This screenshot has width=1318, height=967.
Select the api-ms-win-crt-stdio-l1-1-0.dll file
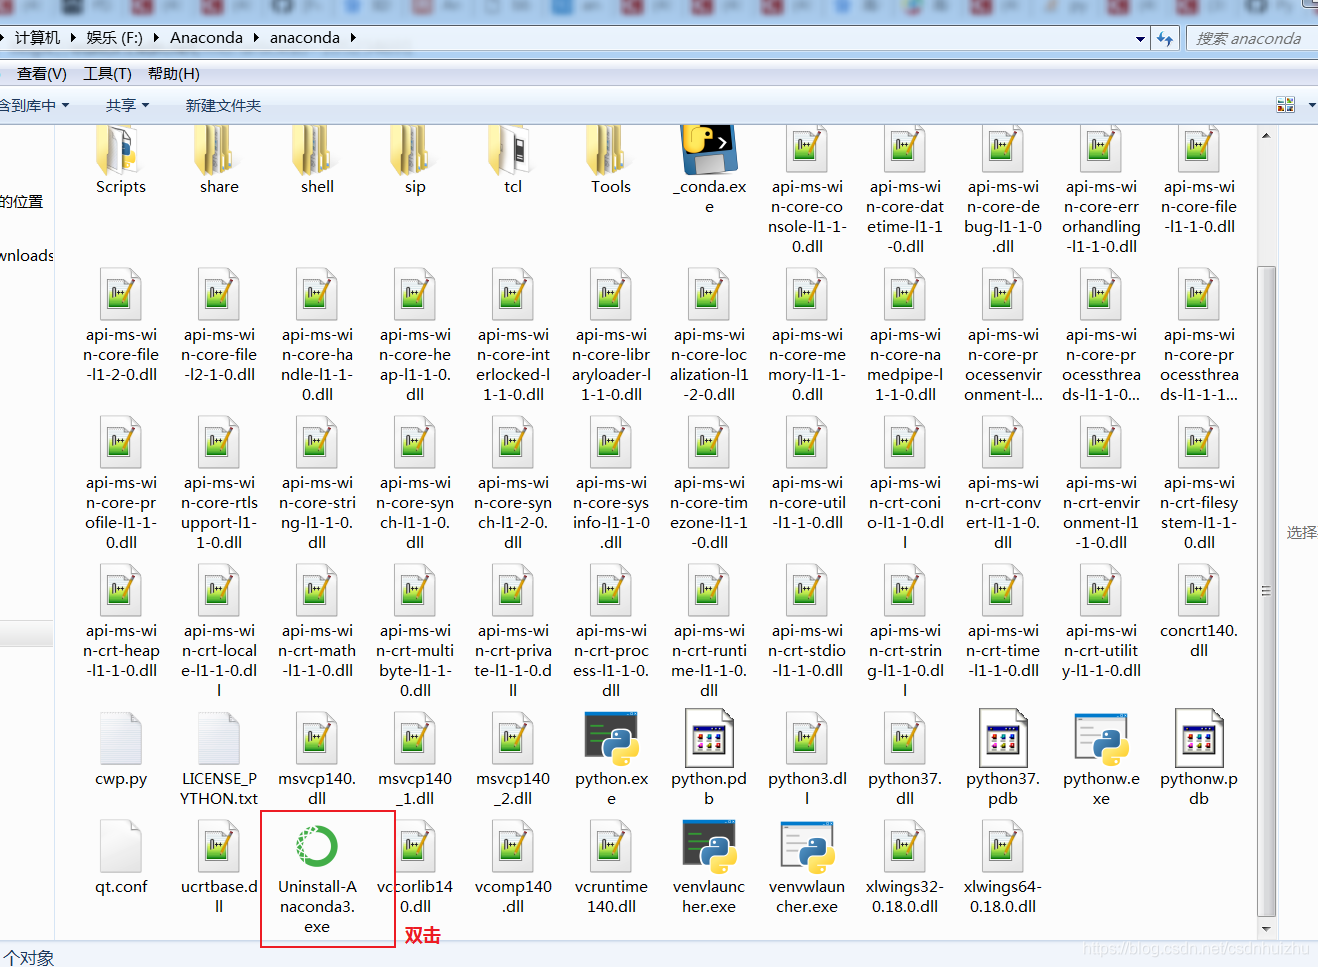click(x=807, y=622)
